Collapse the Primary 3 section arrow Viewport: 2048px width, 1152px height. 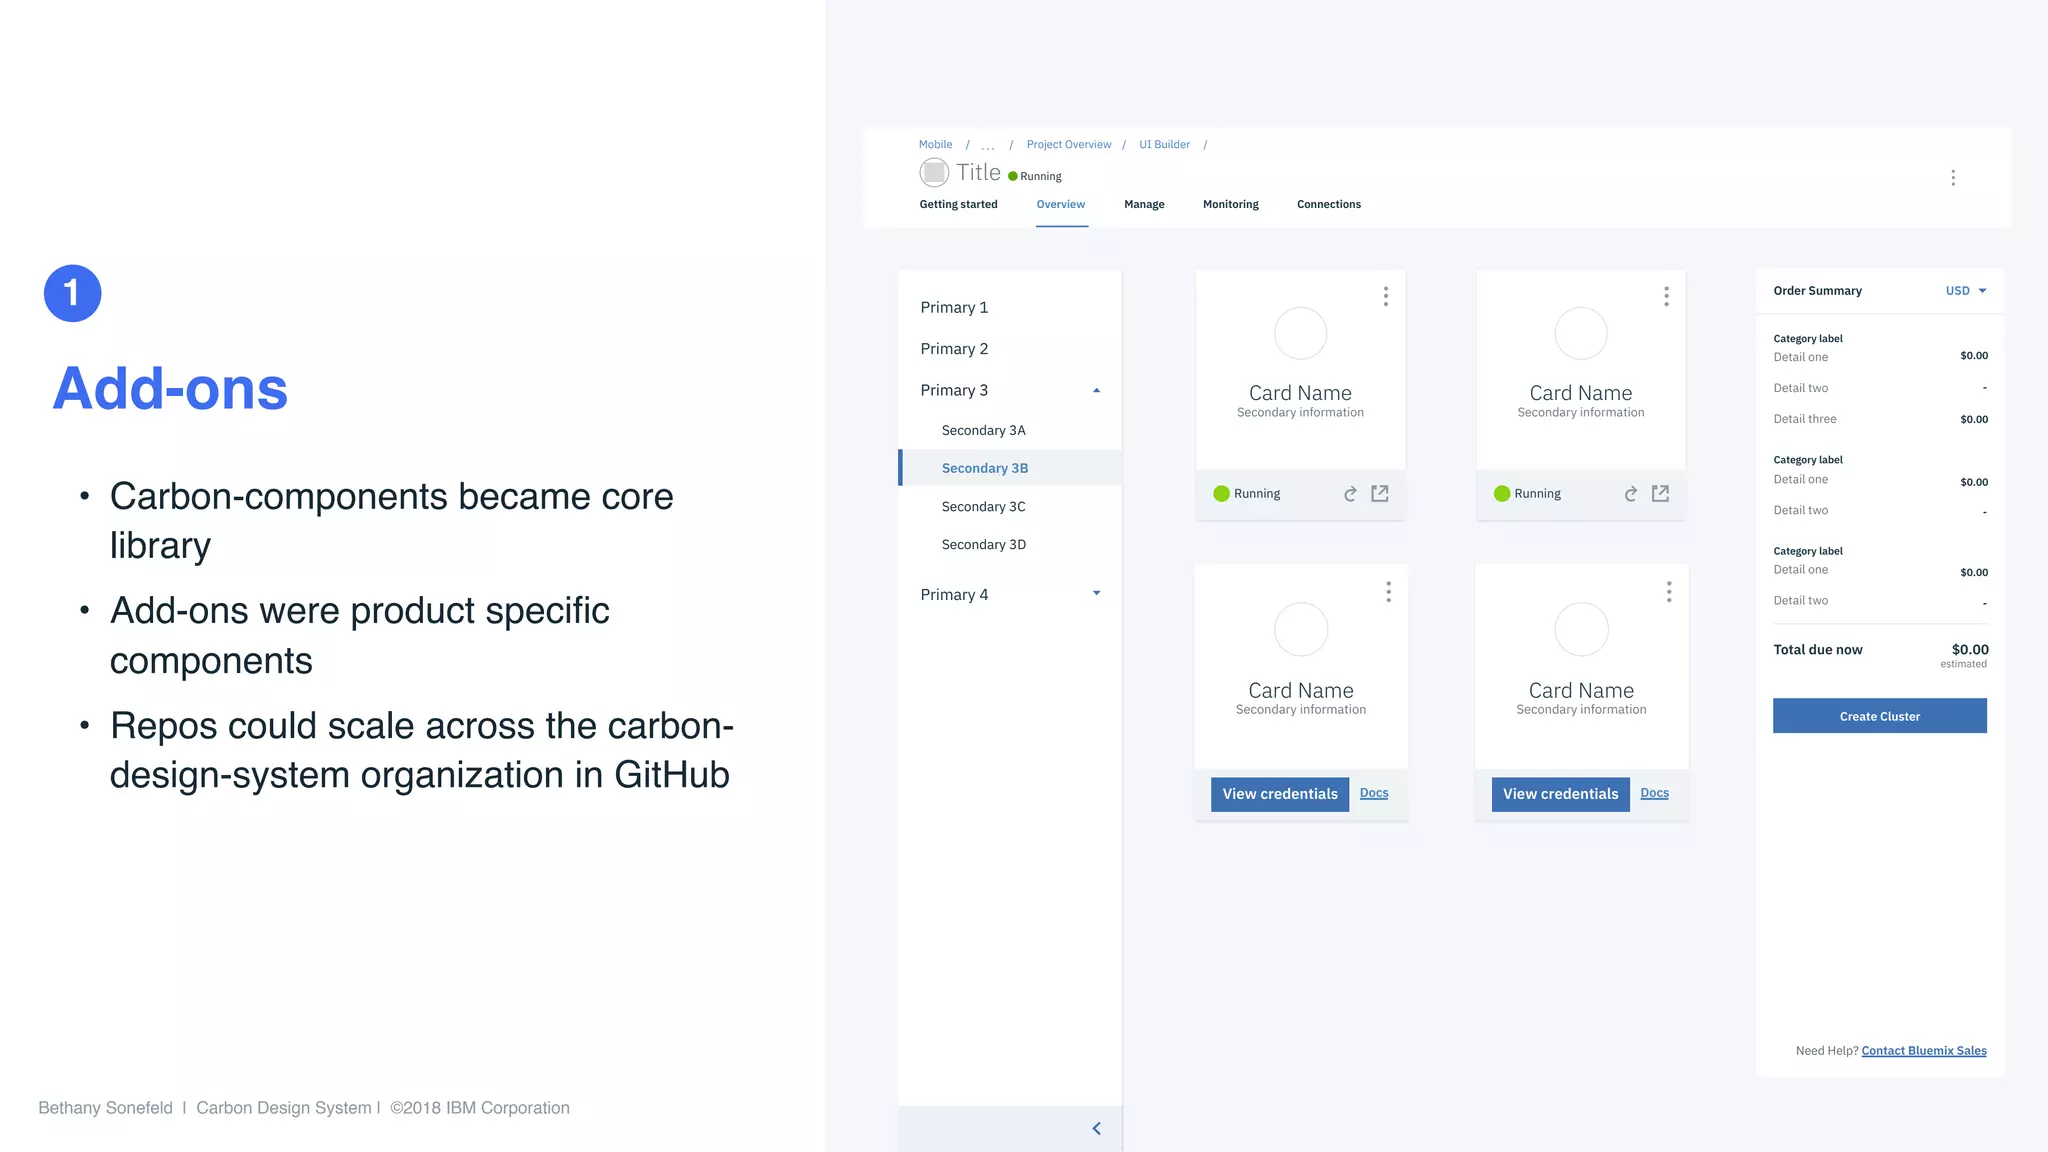(1097, 391)
